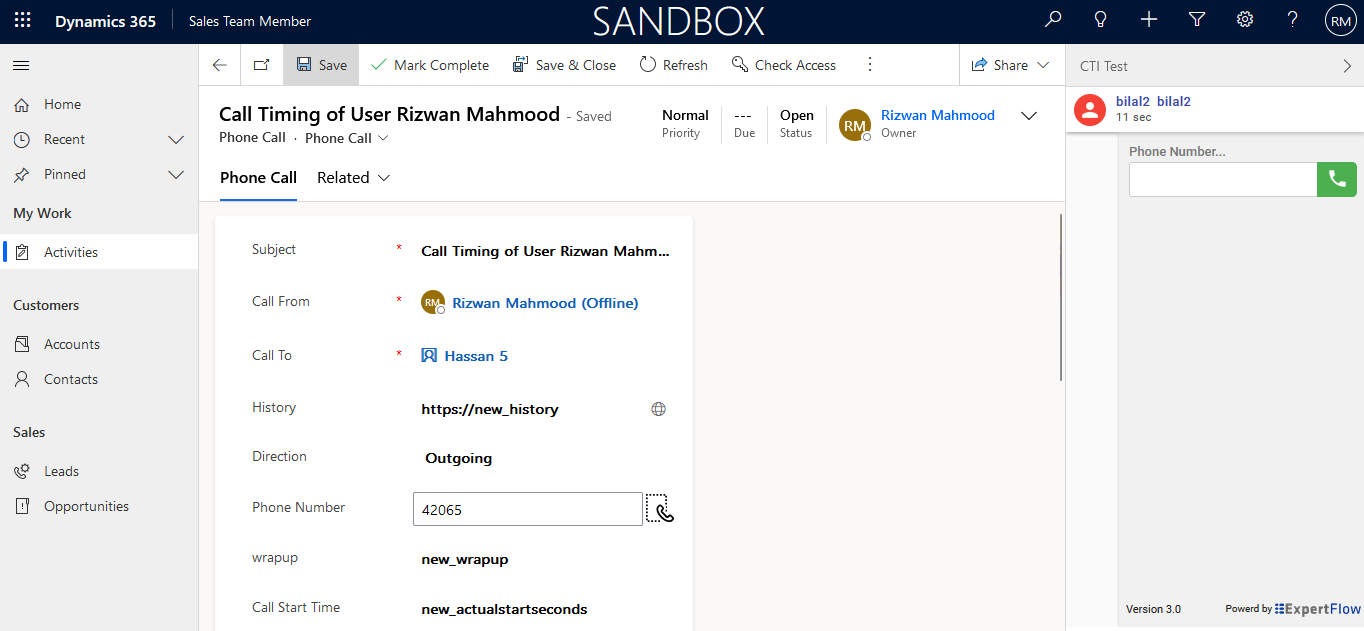Open the Share dropdown menu

pyautogui.click(x=1043, y=65)
